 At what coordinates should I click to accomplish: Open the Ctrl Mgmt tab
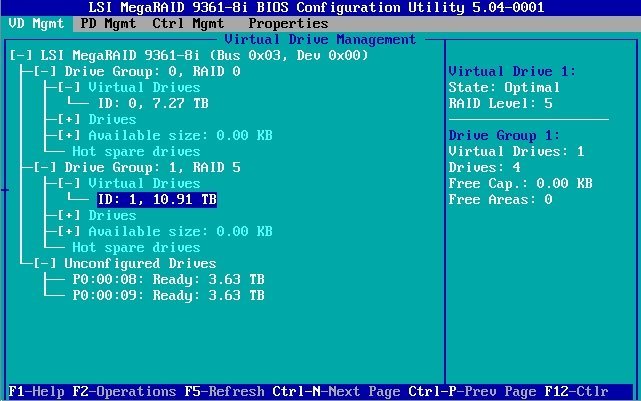188,24
